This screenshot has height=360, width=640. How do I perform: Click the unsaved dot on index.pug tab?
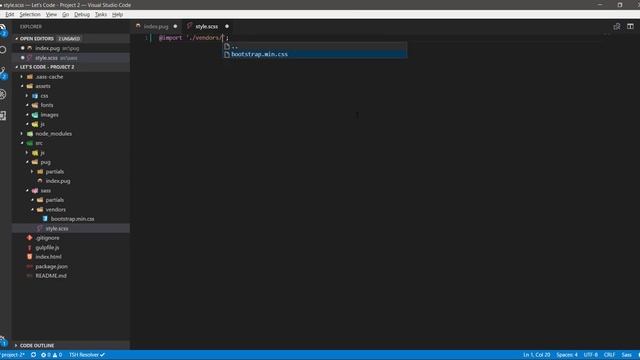tap(175, 27)
